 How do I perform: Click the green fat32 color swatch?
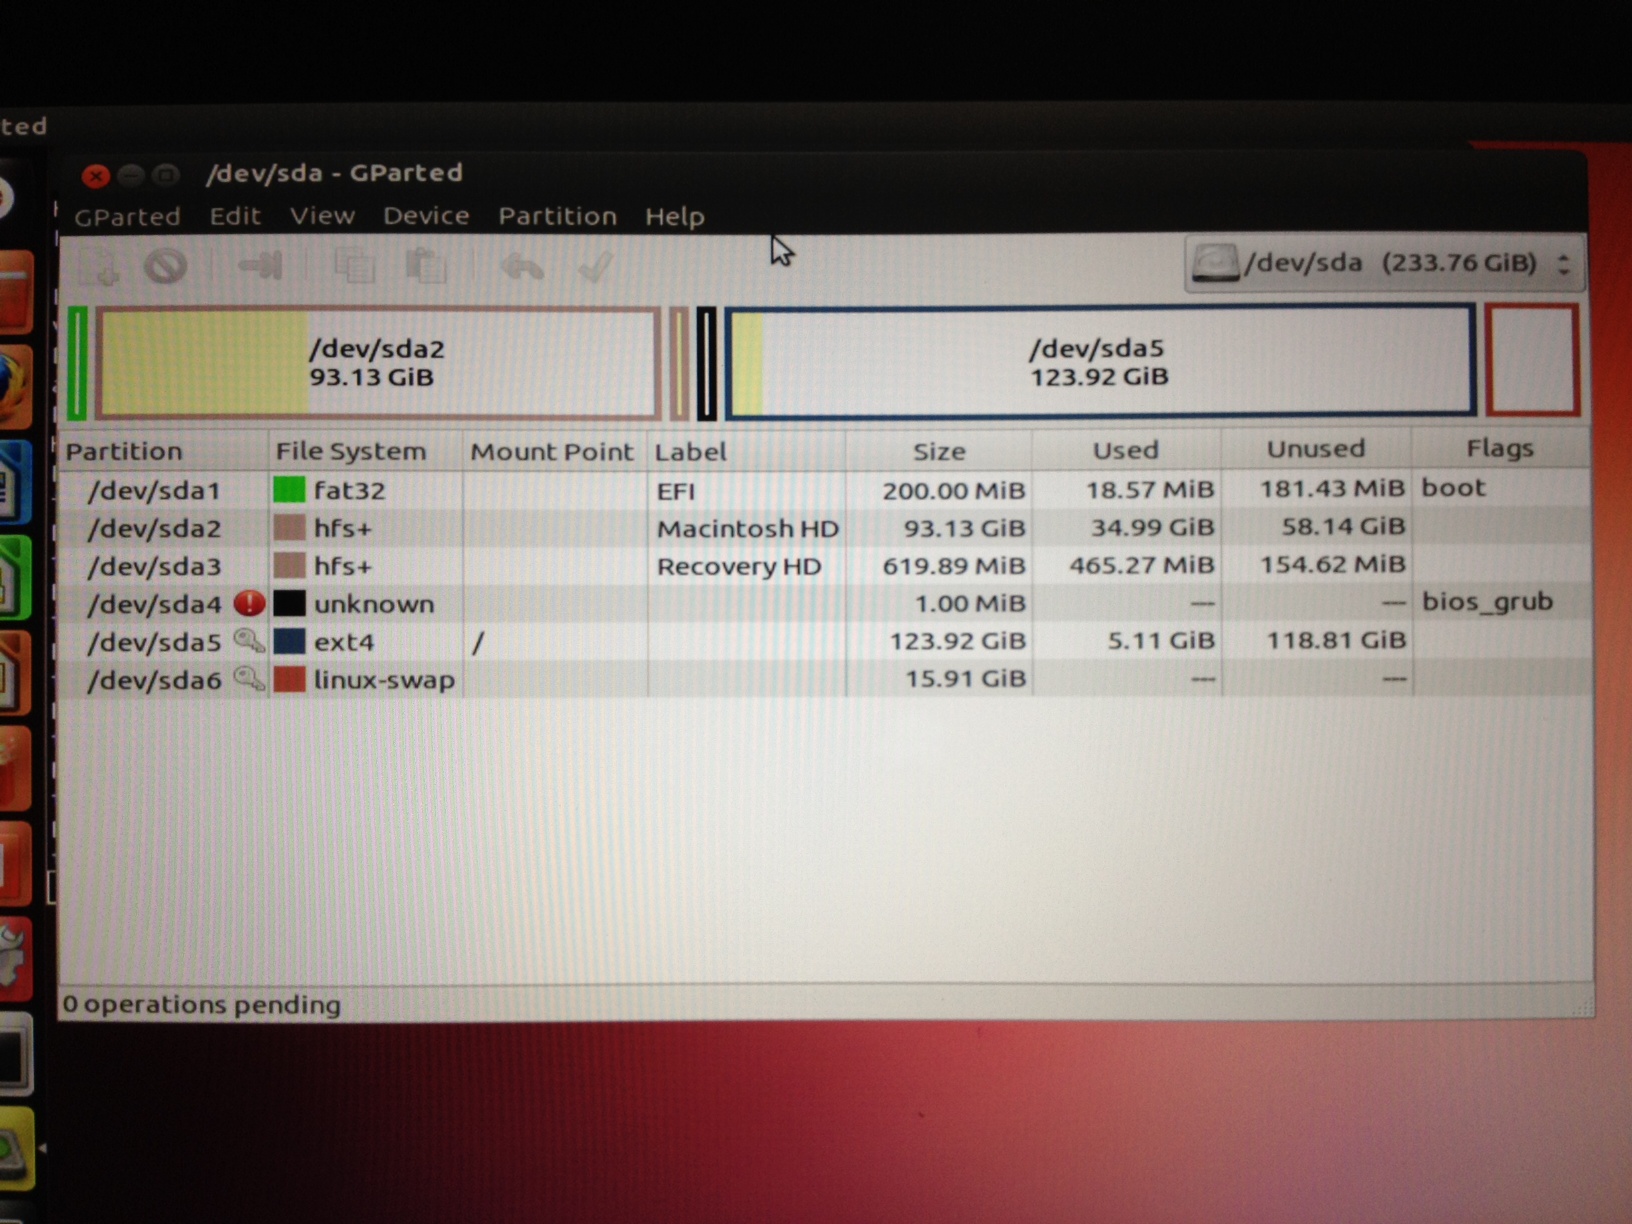tap(289, 490)
